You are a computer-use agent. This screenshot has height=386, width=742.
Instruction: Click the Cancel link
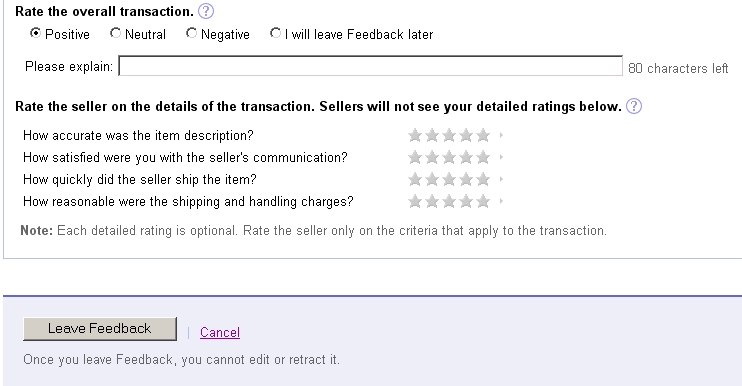pos(220,332)
